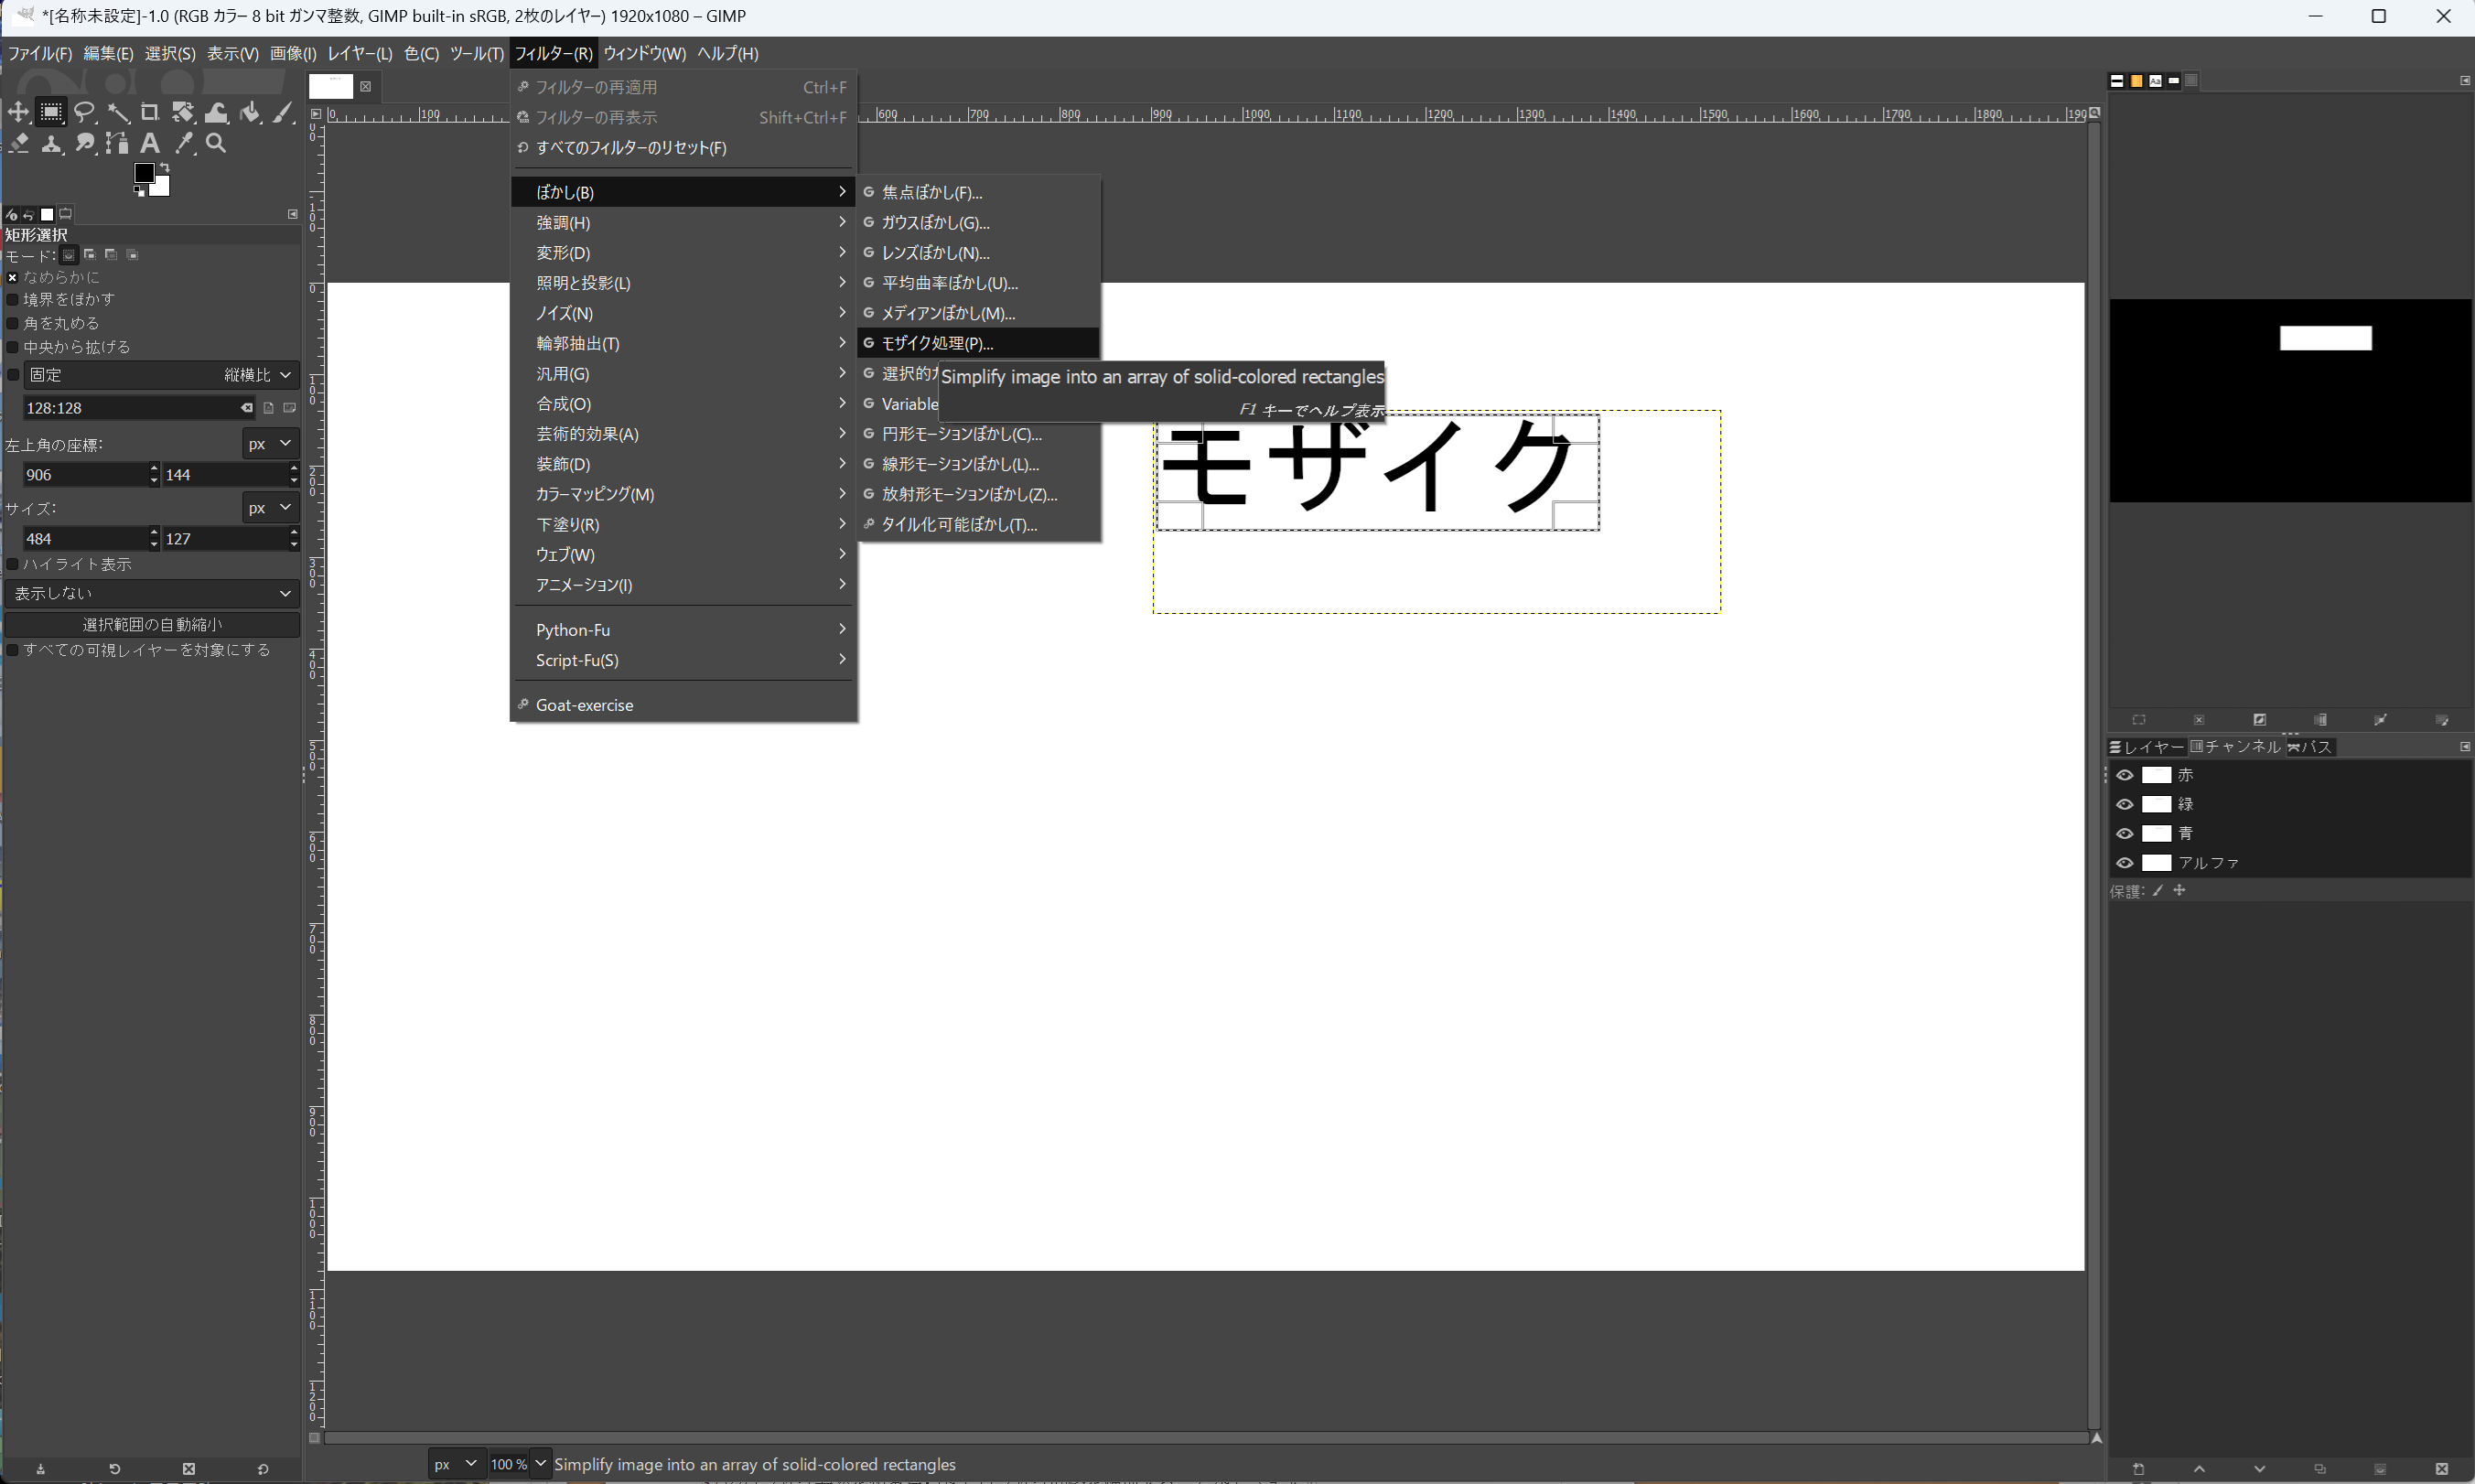
Task: Click the restore tool preset icon
Action: [114, 1469]
